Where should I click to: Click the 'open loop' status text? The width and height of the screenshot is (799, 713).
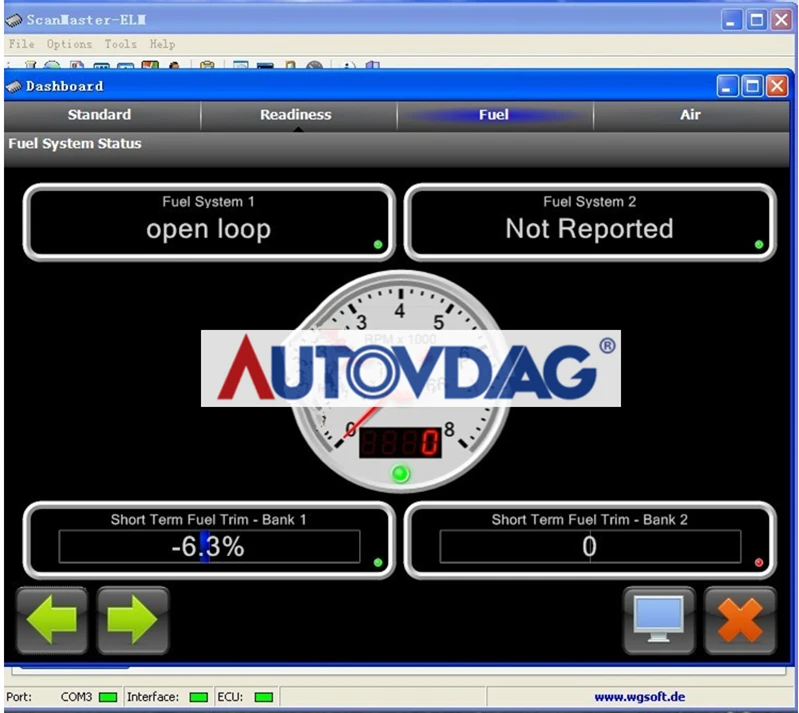click(208, 229)
